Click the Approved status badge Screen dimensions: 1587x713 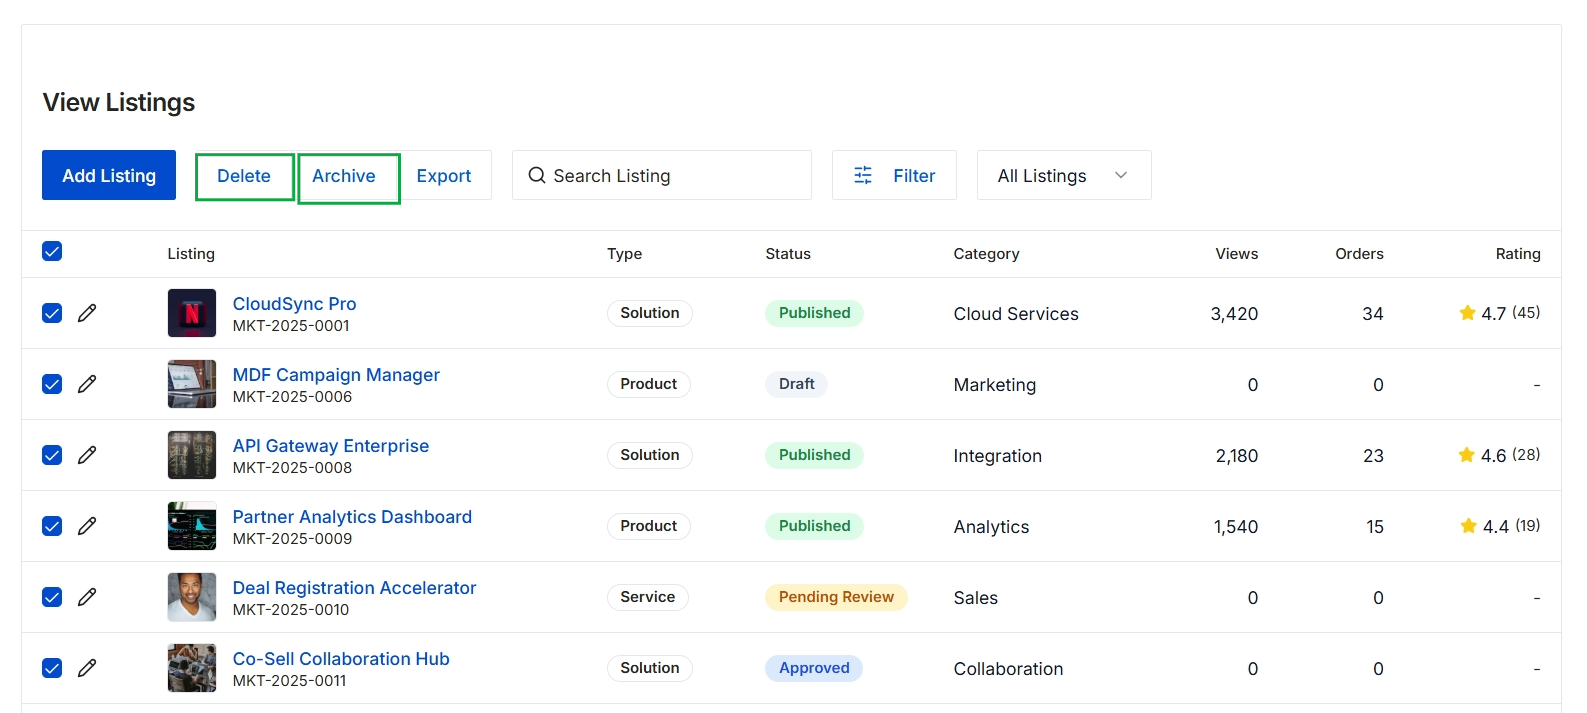814,668
